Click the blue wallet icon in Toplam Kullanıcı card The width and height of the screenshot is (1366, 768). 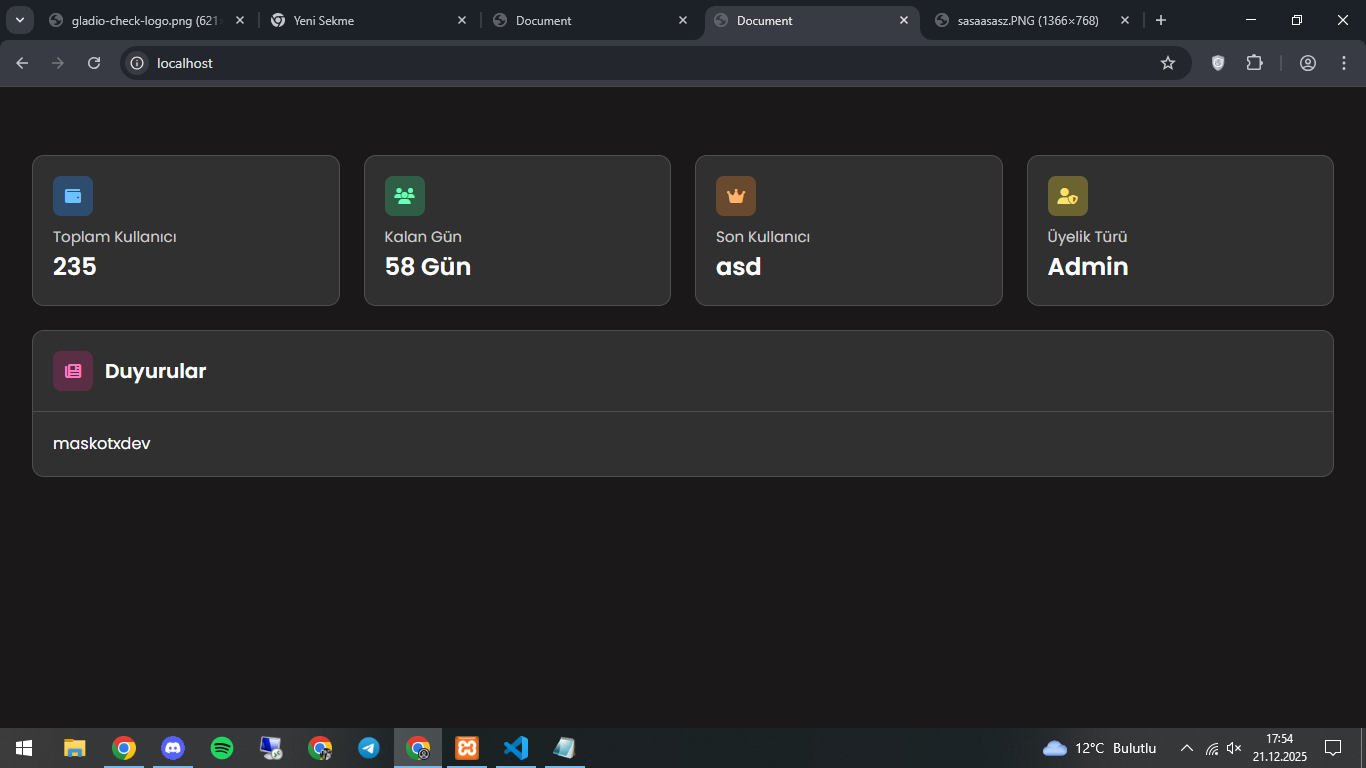[73, 196]
